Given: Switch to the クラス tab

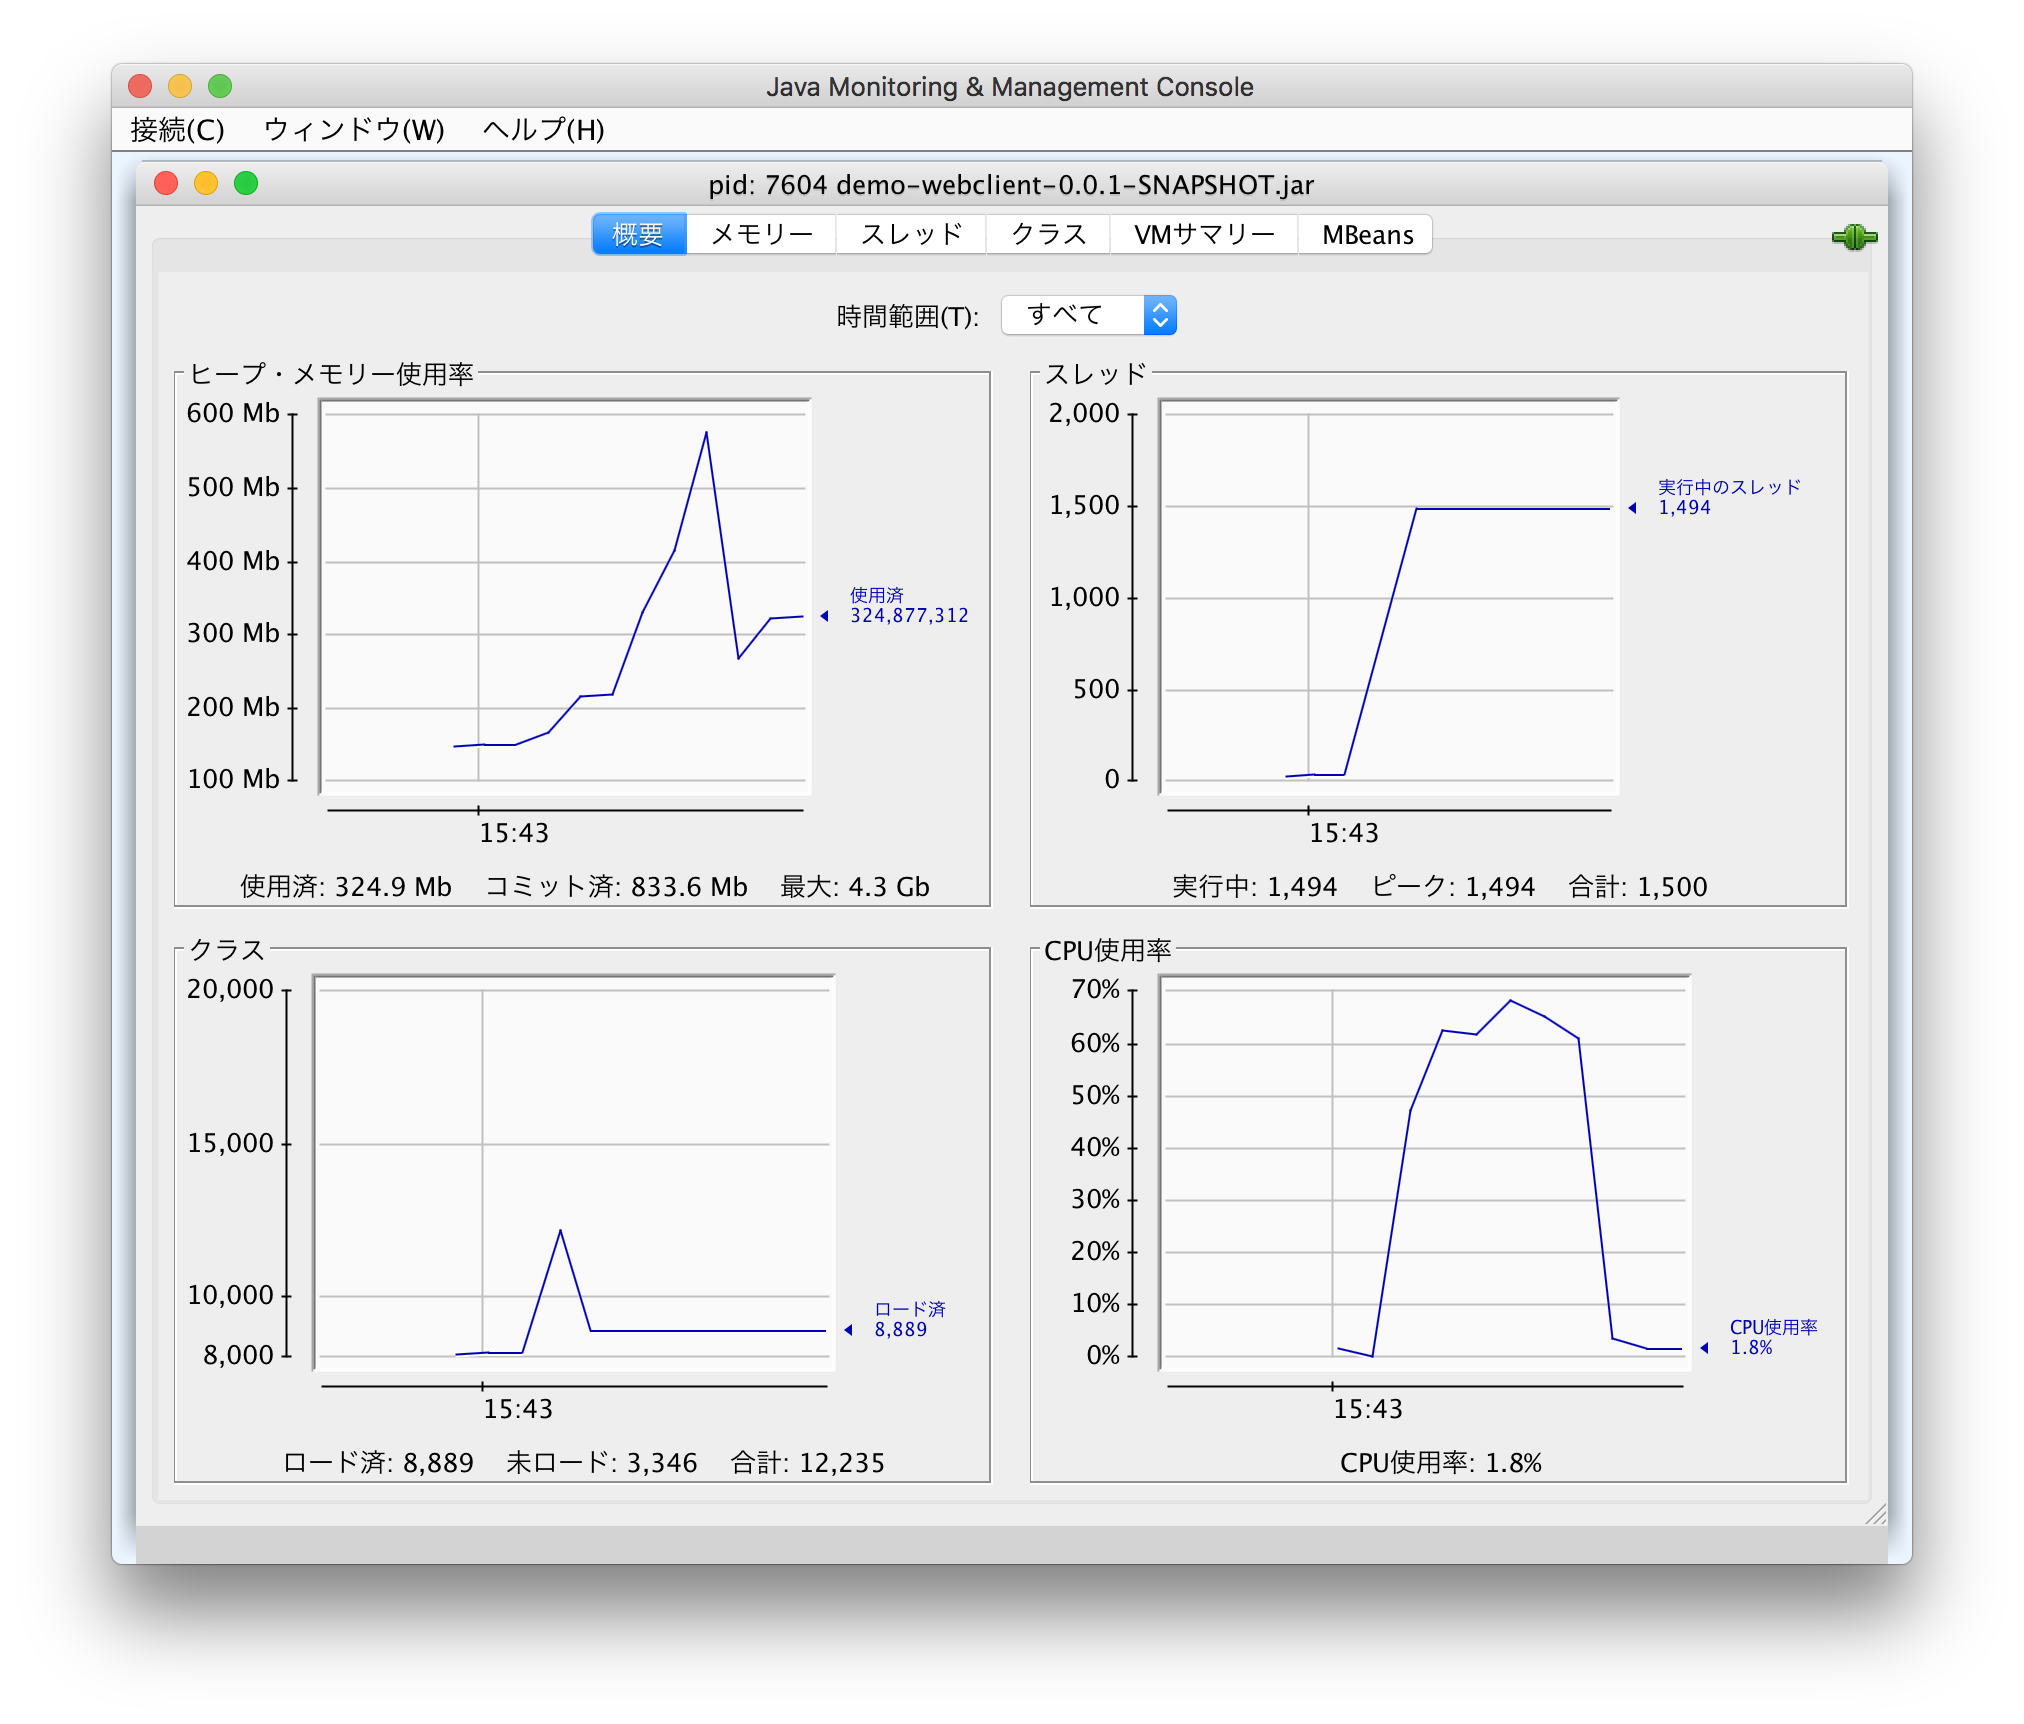Looking at the screenshot, I should [1047, 233].
